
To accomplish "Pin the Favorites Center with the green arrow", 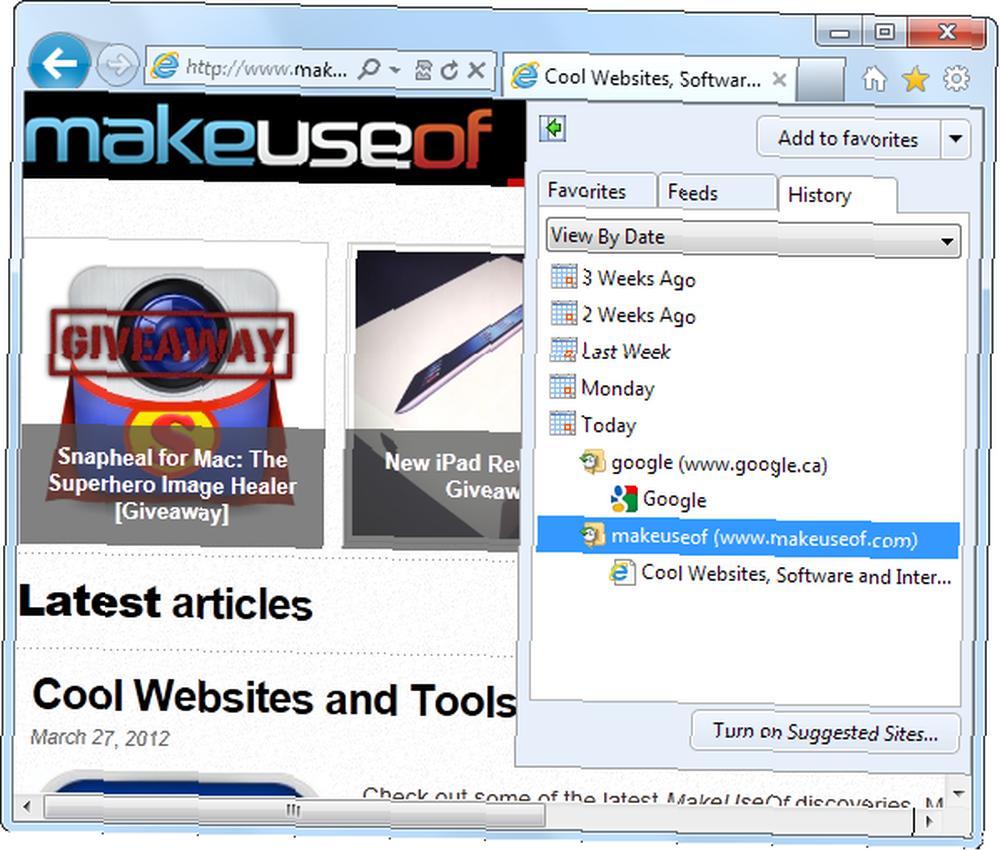I will pos(553,128).
